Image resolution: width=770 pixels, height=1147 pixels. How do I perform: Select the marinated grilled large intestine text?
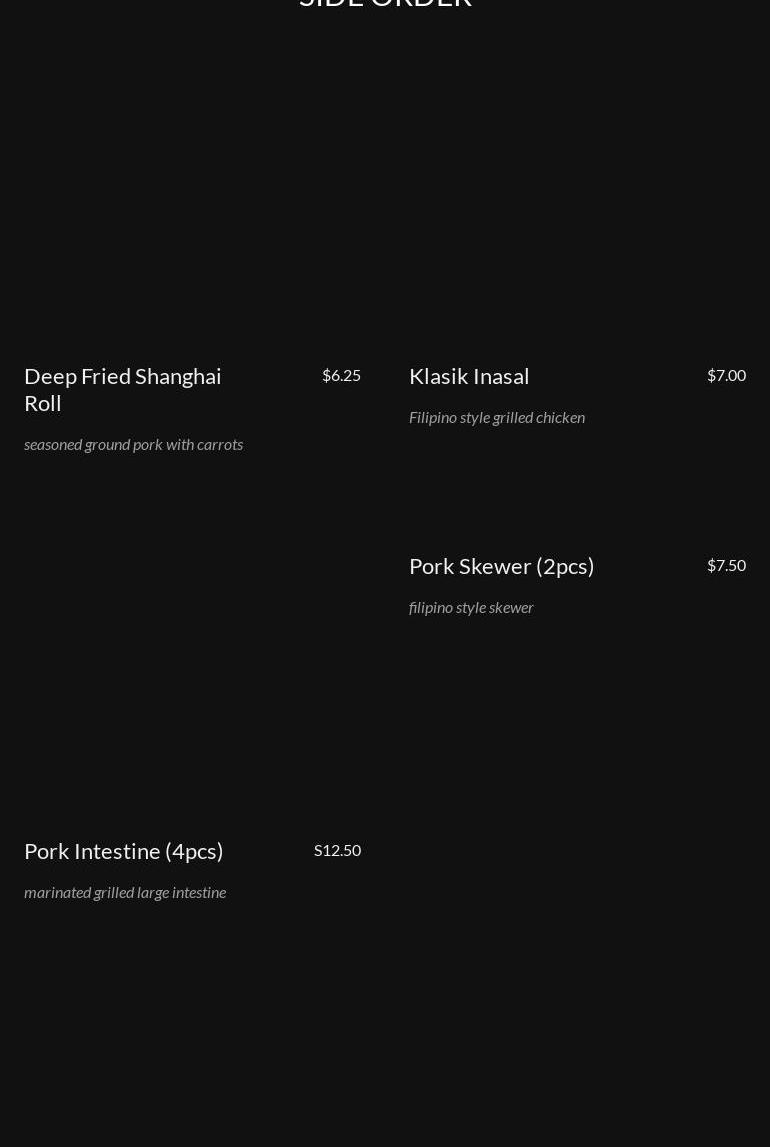[125, 893]
